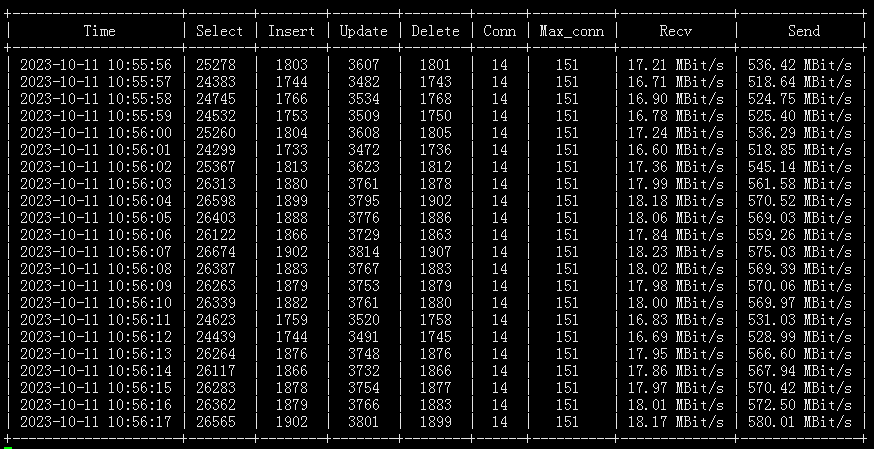Click the Recv column header
Viewport: 874px width, 449px height.
(676, 31)
